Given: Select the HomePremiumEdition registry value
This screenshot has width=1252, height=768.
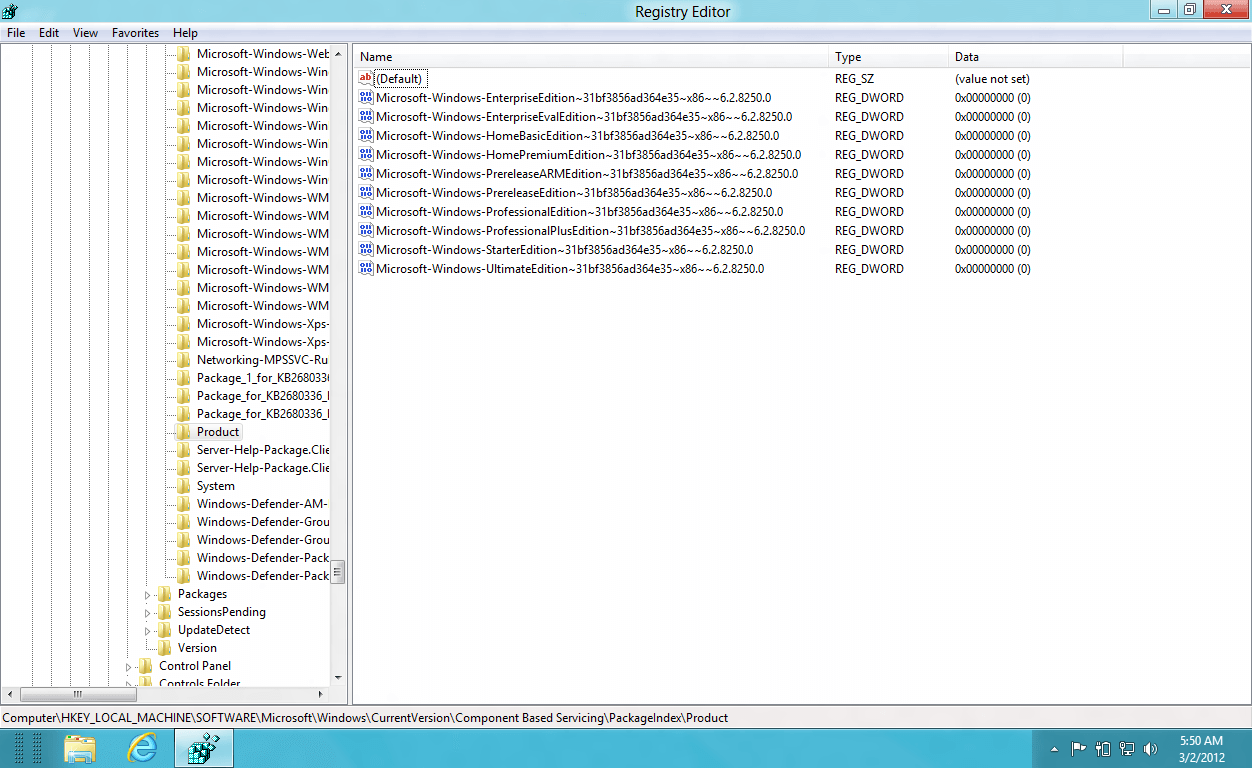Looking at the screenshot, I should coord(588,155).
